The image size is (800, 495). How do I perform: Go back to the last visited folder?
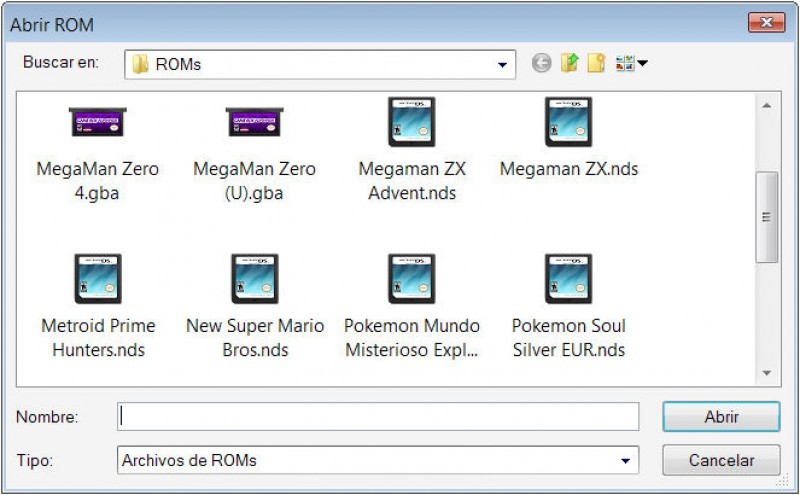click(x=541, y=63)
